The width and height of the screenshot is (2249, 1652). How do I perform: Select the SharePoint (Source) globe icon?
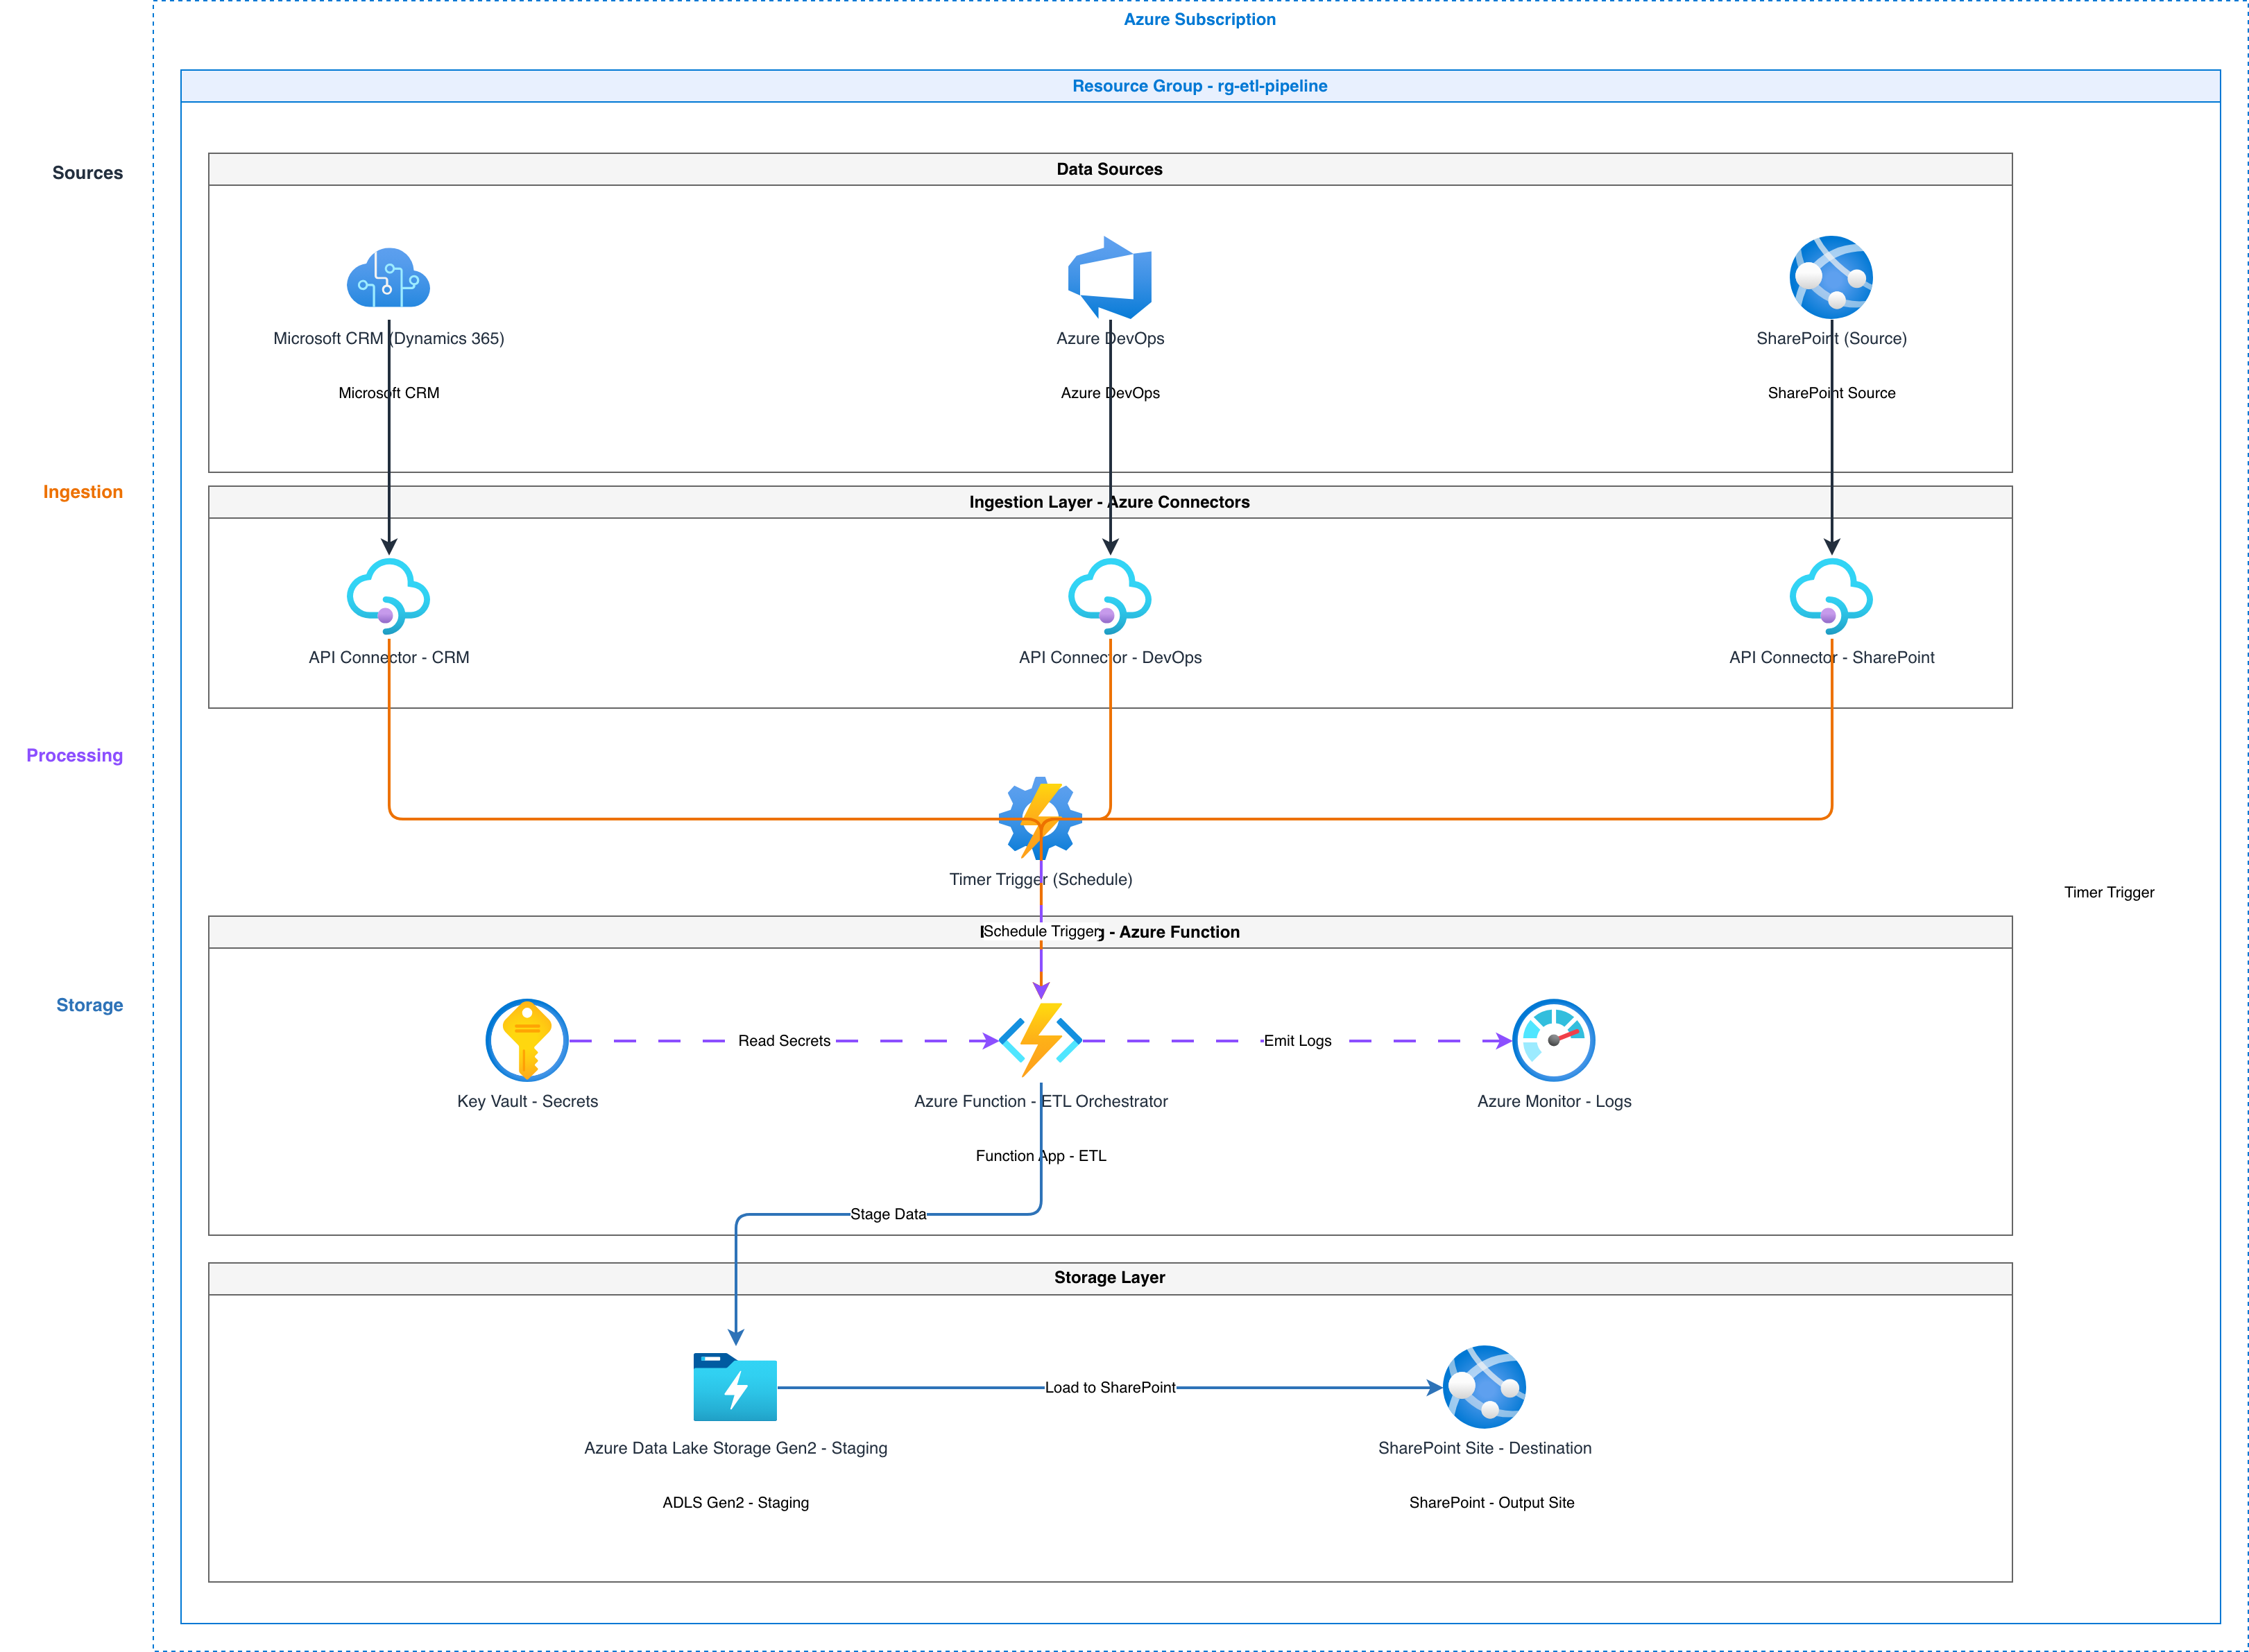pos(1830,277)
